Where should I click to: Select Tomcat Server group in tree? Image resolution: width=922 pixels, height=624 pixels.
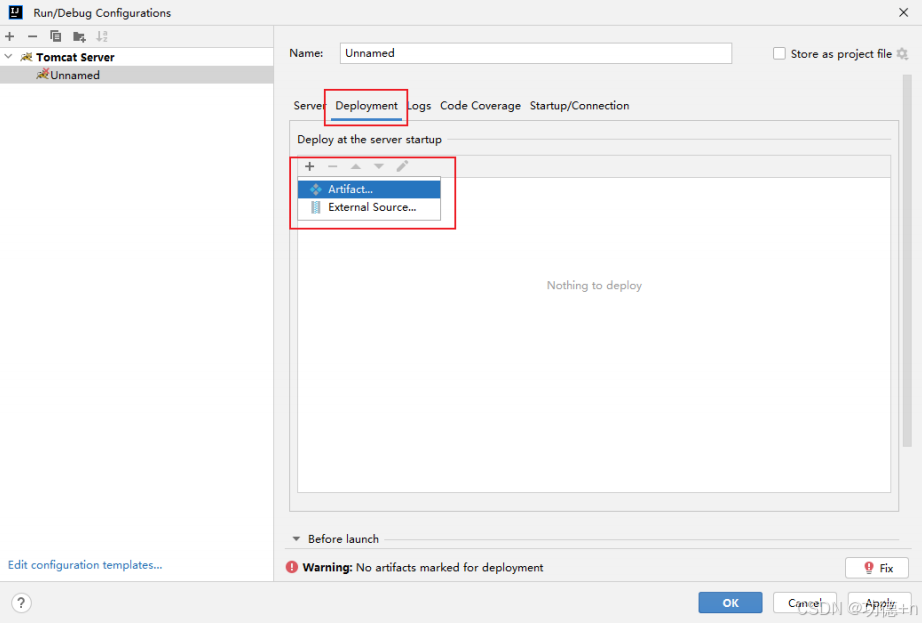point(75,57)
